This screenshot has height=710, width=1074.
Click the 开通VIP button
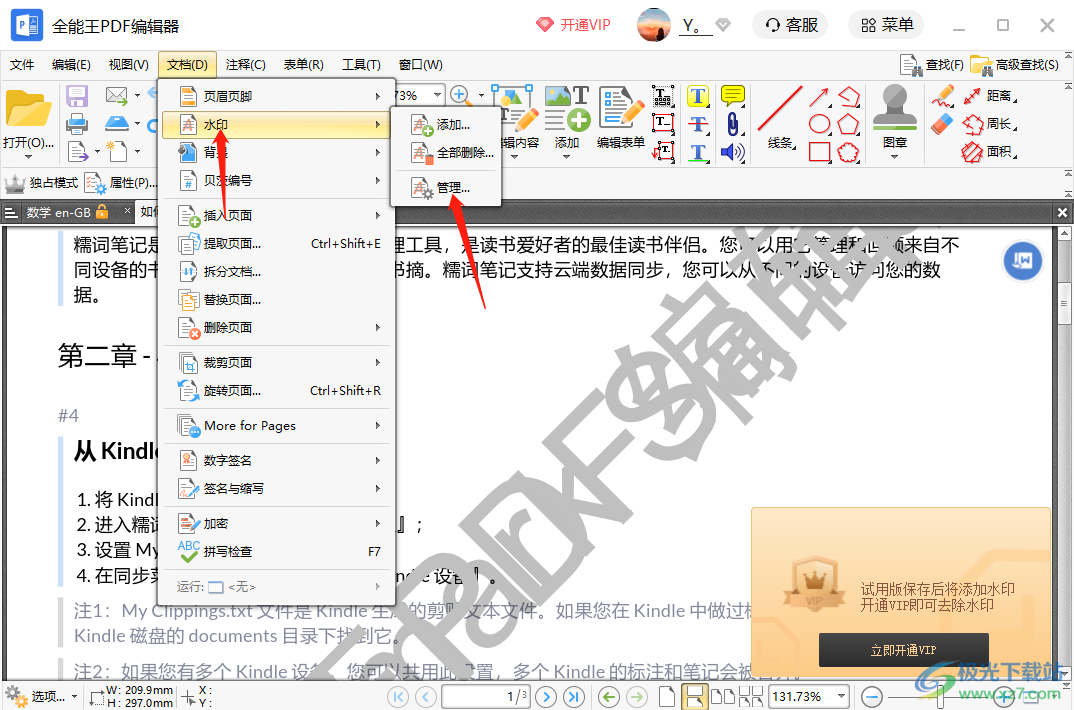pyautogui.click(x=573, y=25)
